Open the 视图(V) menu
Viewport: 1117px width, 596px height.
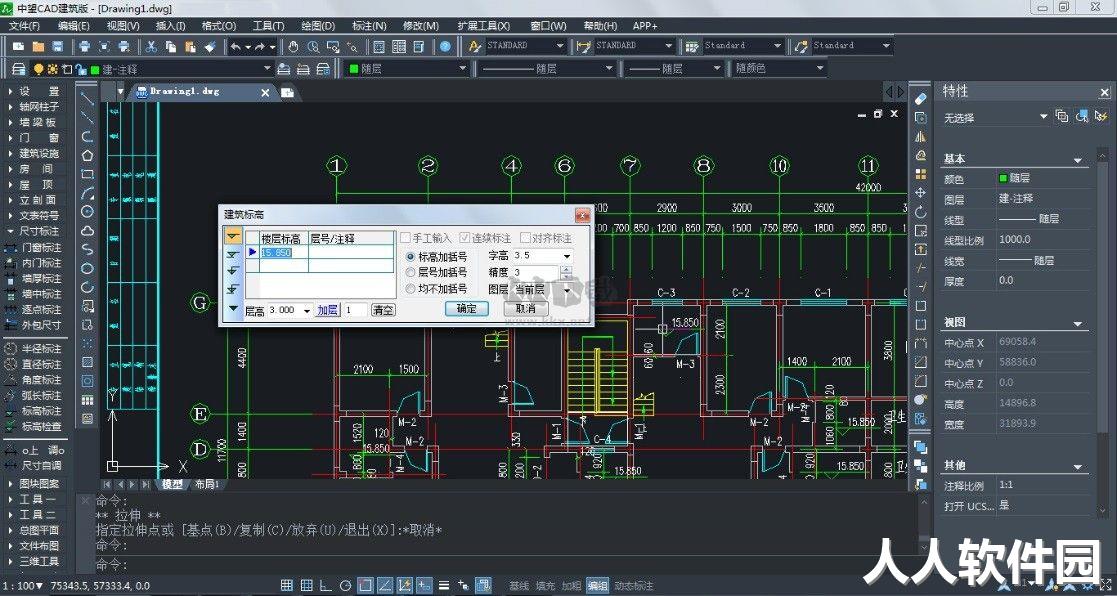point(123,26)
